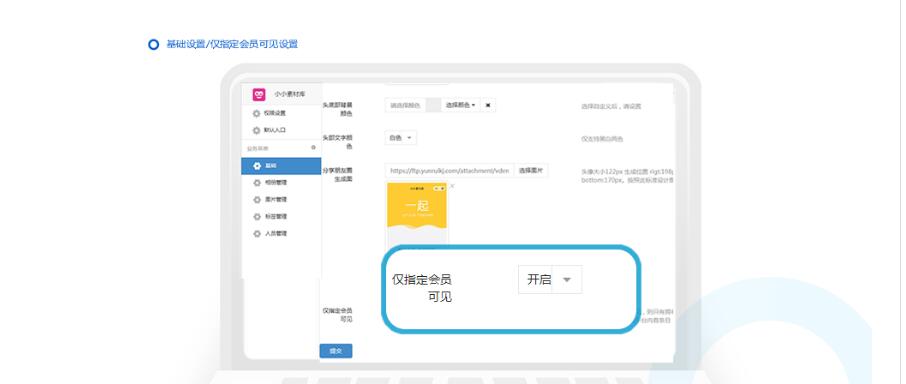This screenshot has height=384, width=906.
Task: Click the header background color text field
Action: [x=405, y=105]
